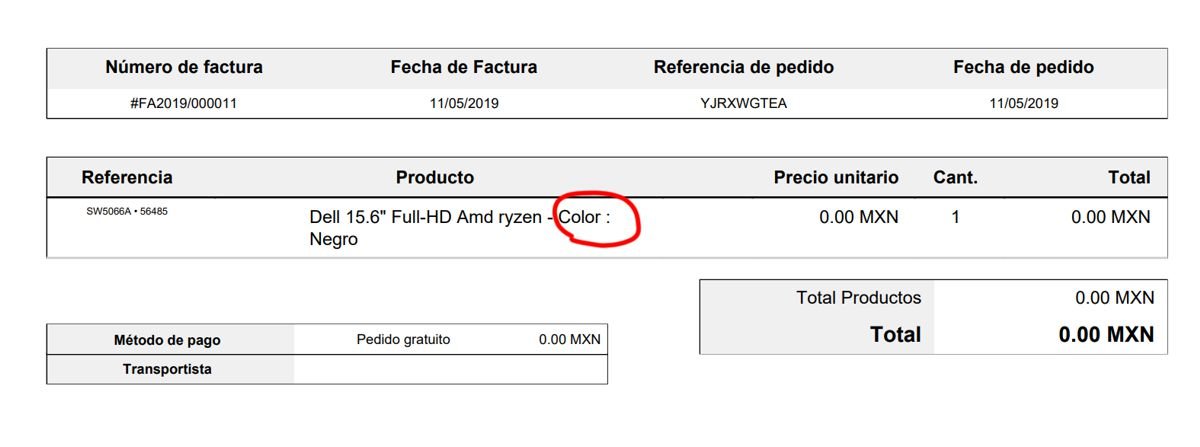Screen dimensions: 1200x447
Task: Select the Número de factura header
Action: coord(184,68)
